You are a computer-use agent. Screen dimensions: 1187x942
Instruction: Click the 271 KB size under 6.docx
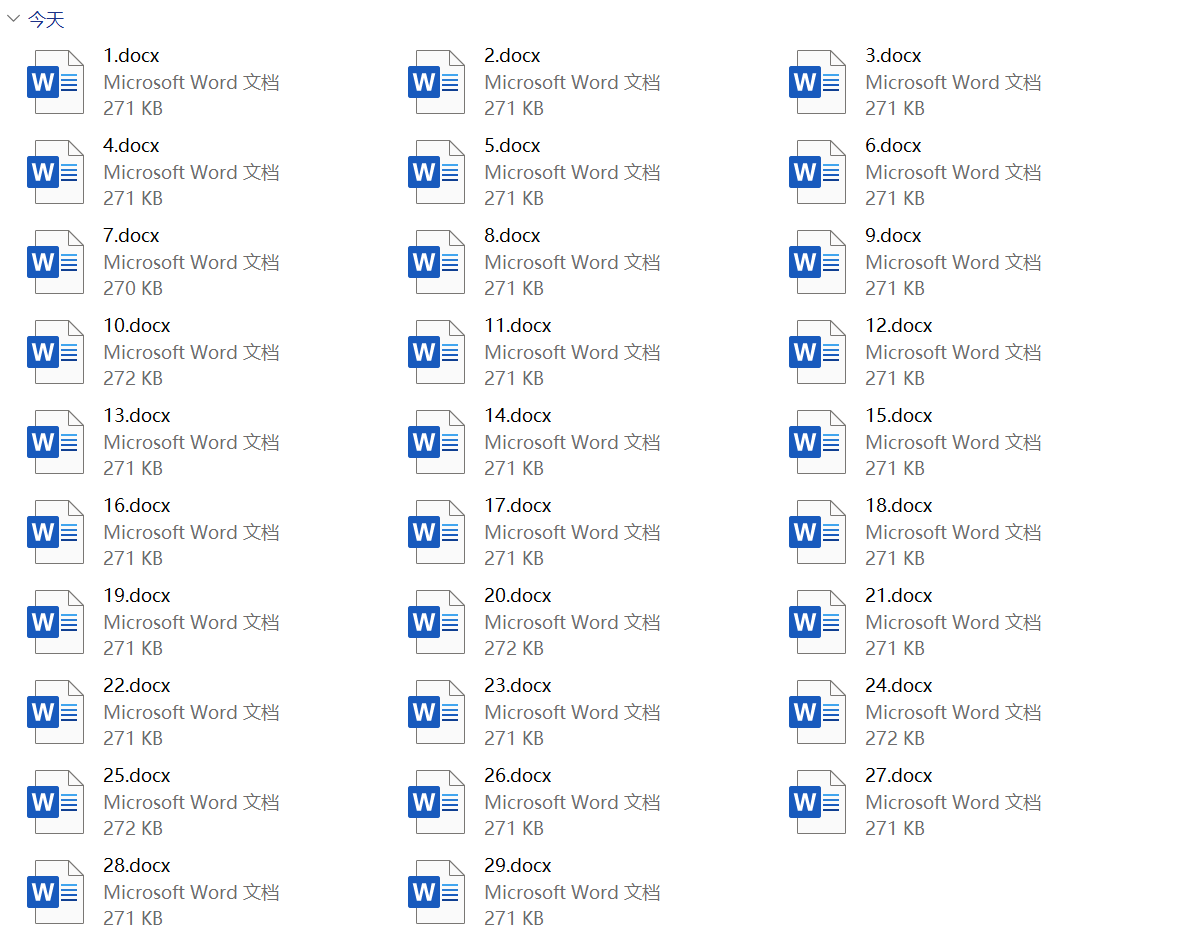click(x=895, y=198)
